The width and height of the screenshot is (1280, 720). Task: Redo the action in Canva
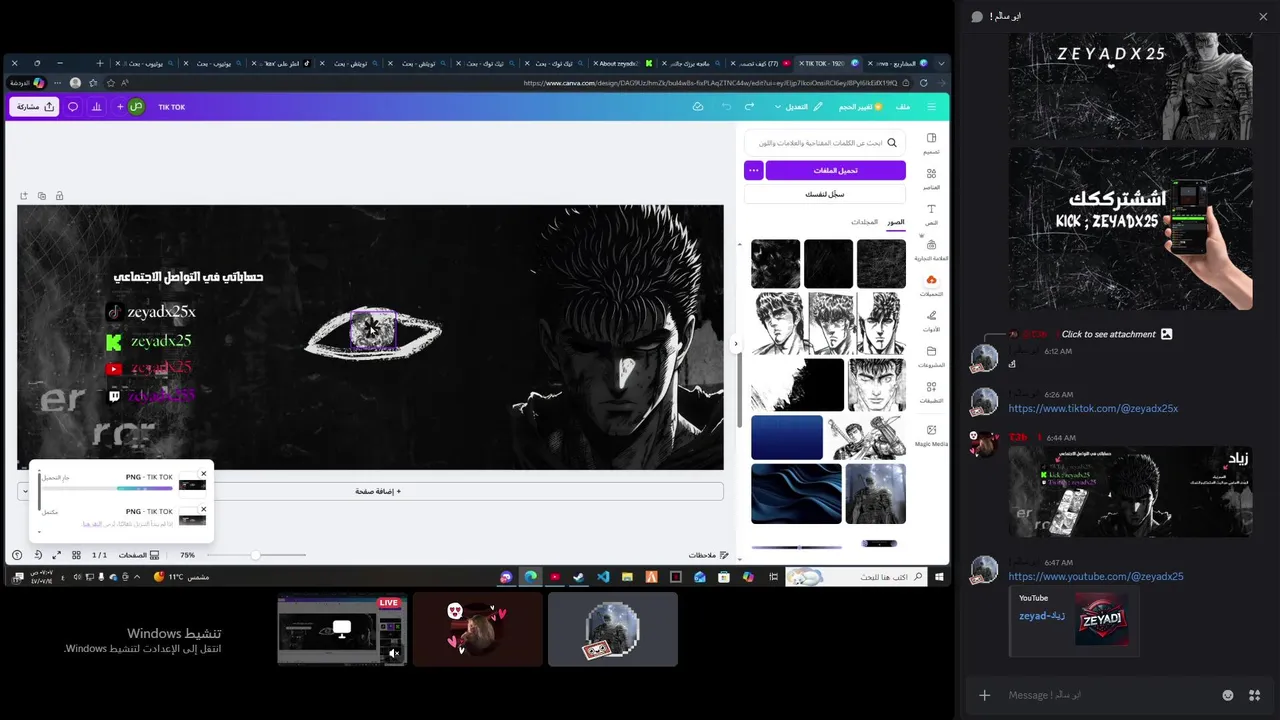point(750,106)
